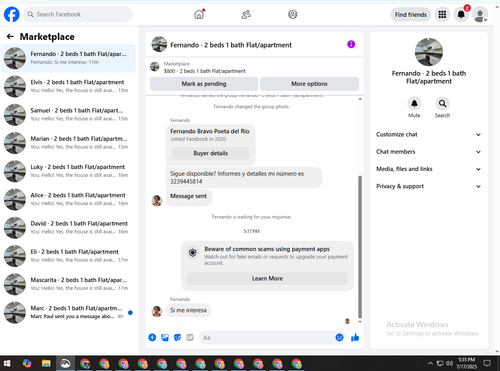Open the emoji picker in message box
Viewport: 500px width, 371px height.
[339, 337]
